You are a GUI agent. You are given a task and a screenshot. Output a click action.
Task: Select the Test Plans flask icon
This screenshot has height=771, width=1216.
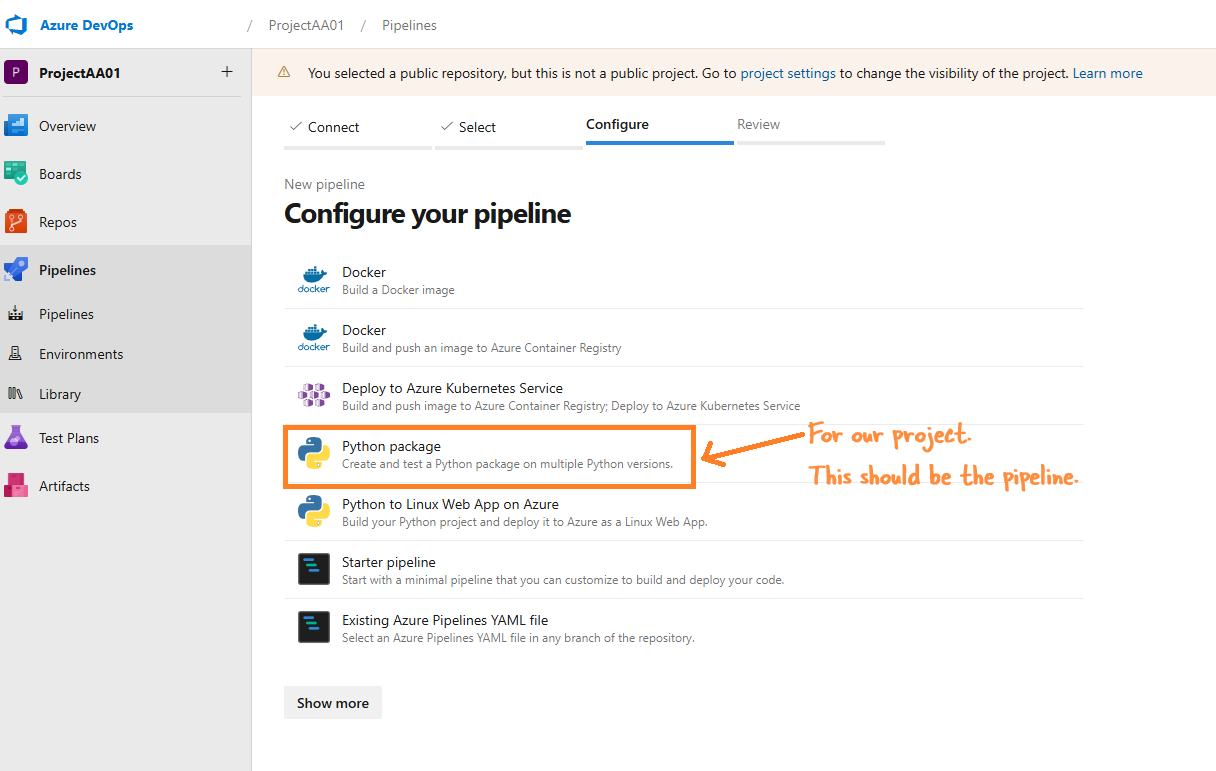pyautogui.click(x=16, y=438)
